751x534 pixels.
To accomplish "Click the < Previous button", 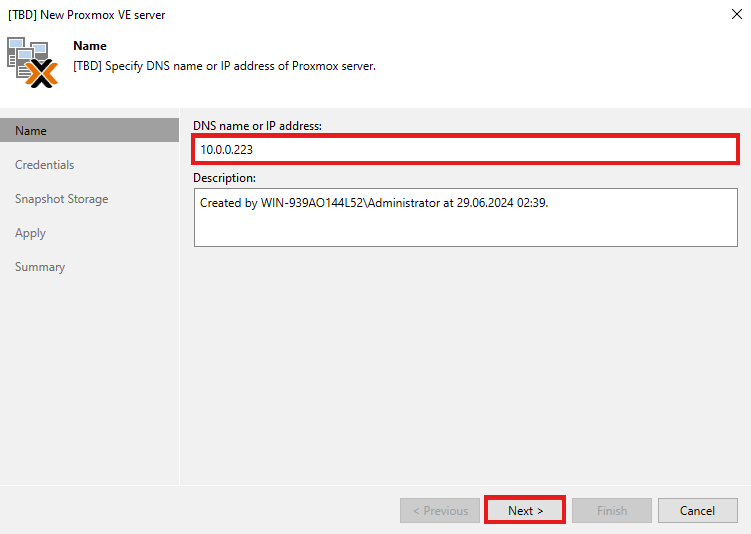I will click(x=440, y=510).
